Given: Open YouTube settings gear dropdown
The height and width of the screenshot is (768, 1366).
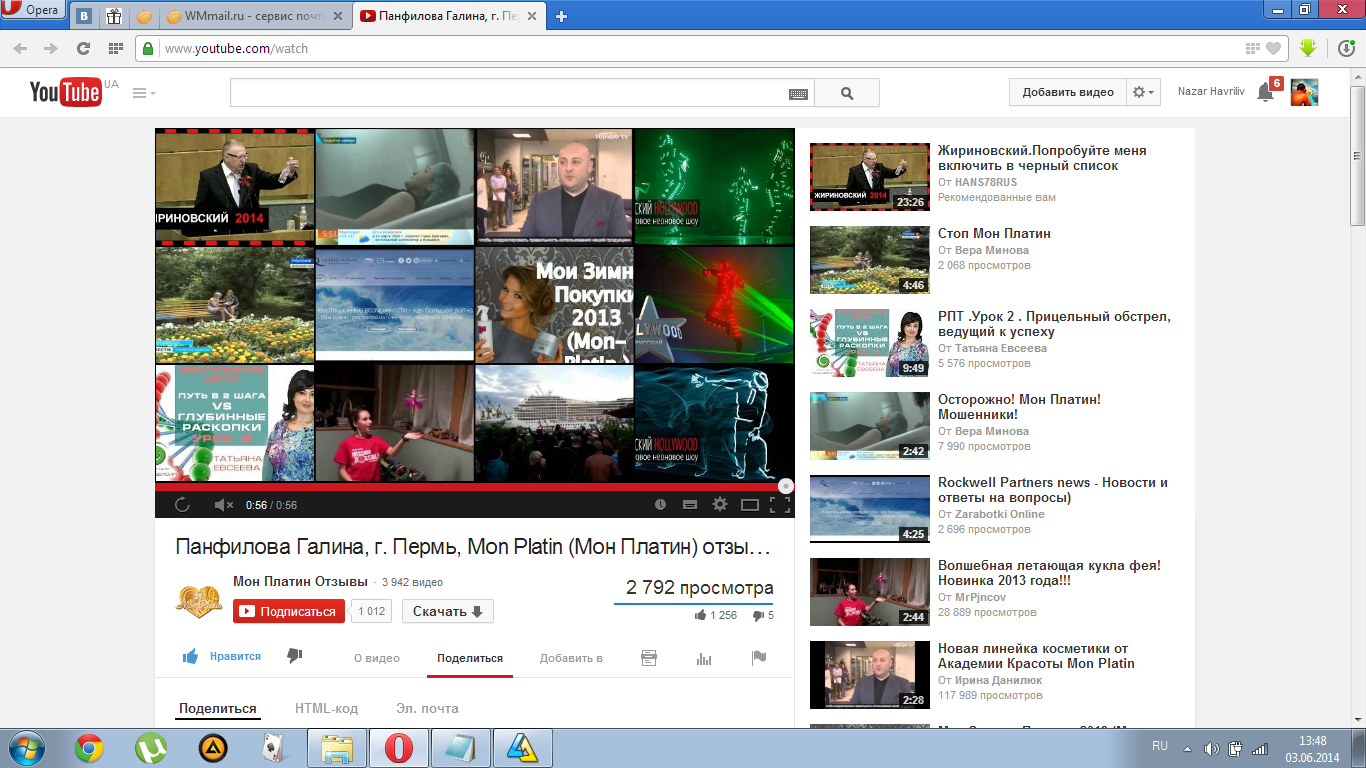Looking at the screenshot, I should [x=1143, y=92].
